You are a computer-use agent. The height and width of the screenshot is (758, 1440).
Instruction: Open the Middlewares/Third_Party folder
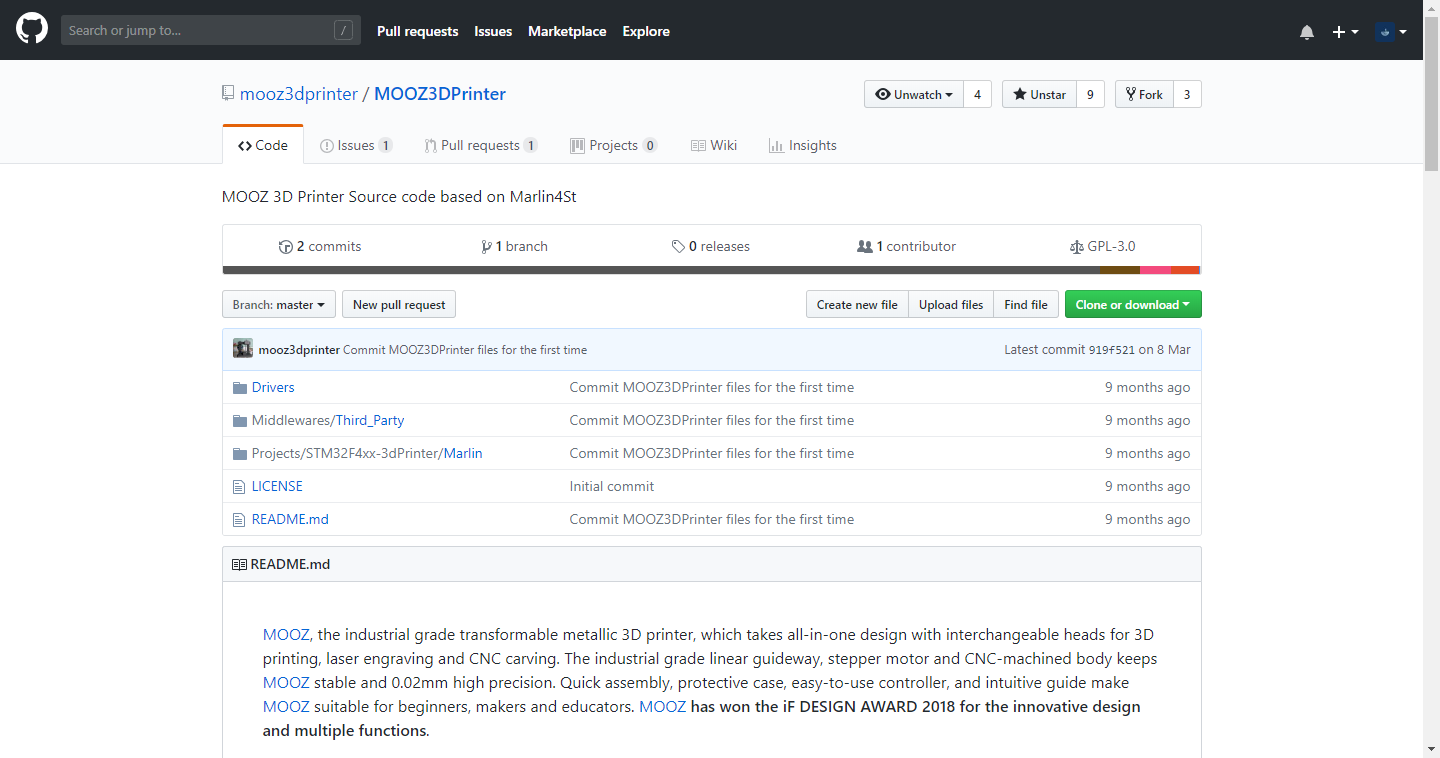pos(328,420)
